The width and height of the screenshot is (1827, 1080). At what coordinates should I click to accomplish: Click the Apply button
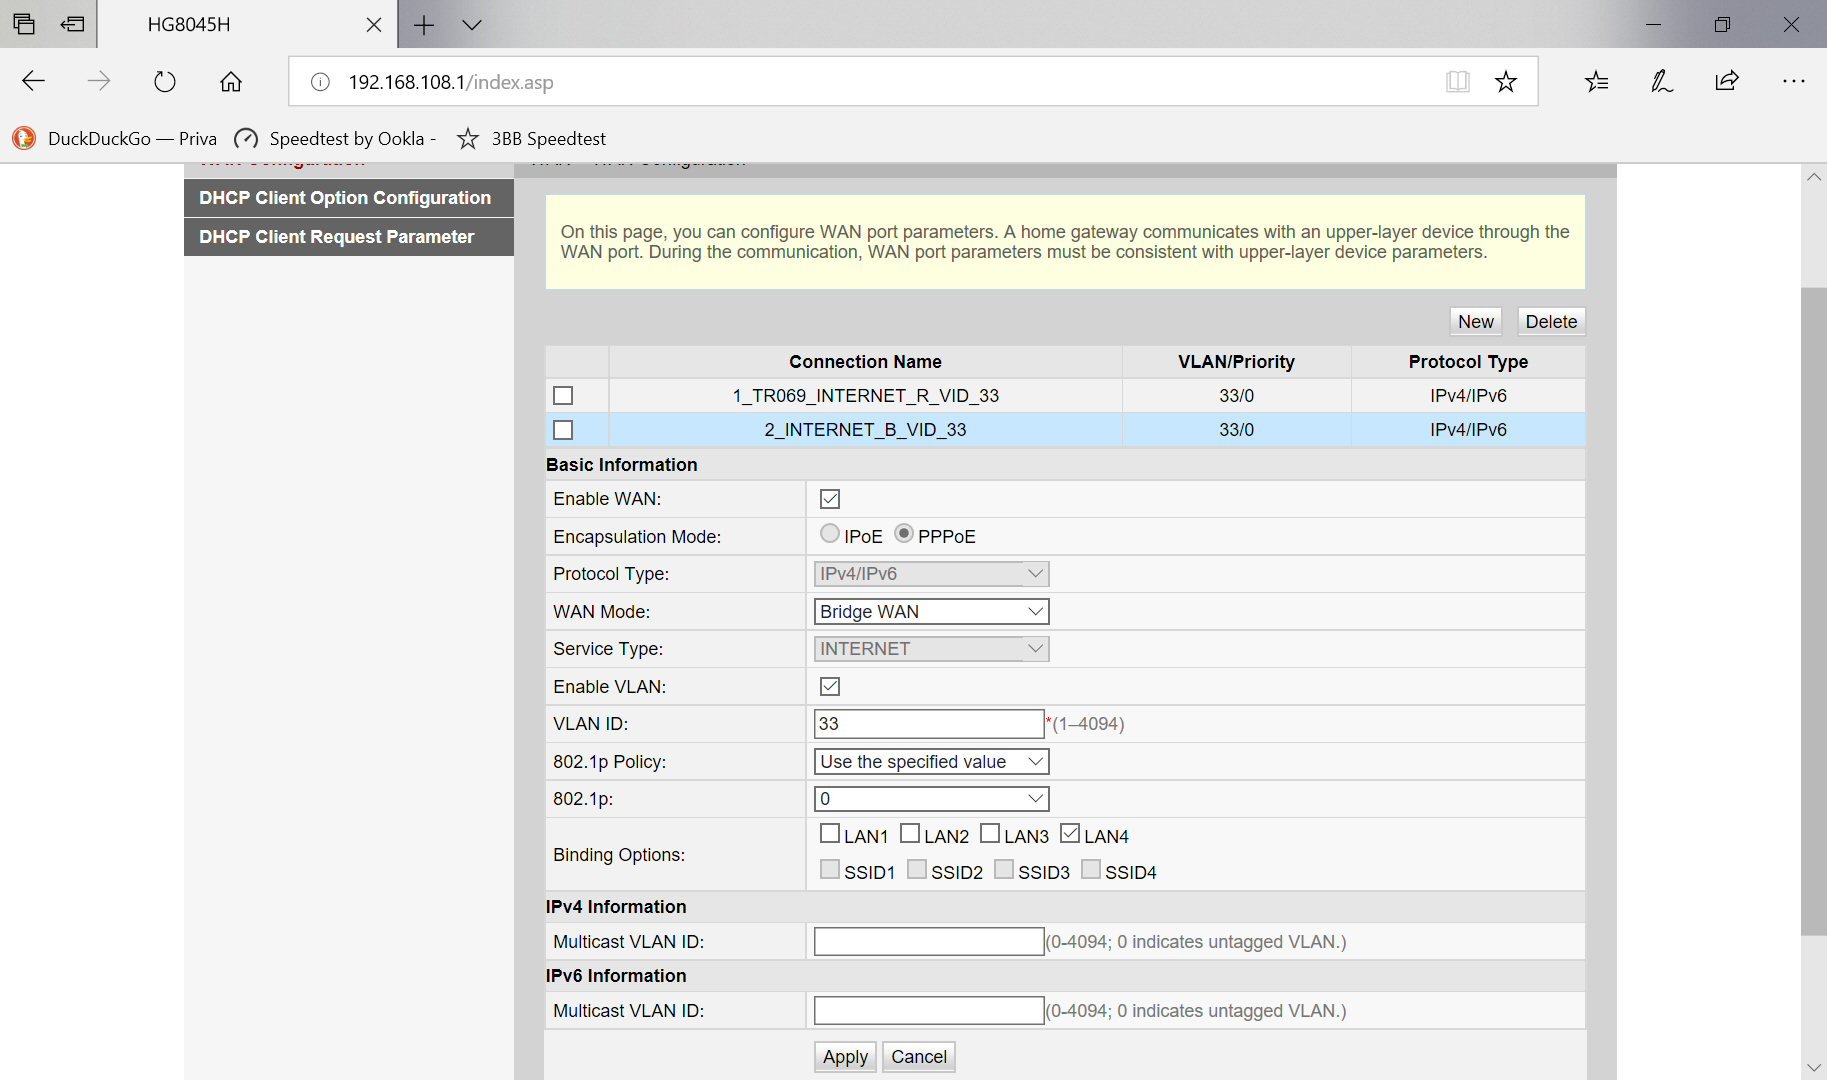tap(845, 1057)
